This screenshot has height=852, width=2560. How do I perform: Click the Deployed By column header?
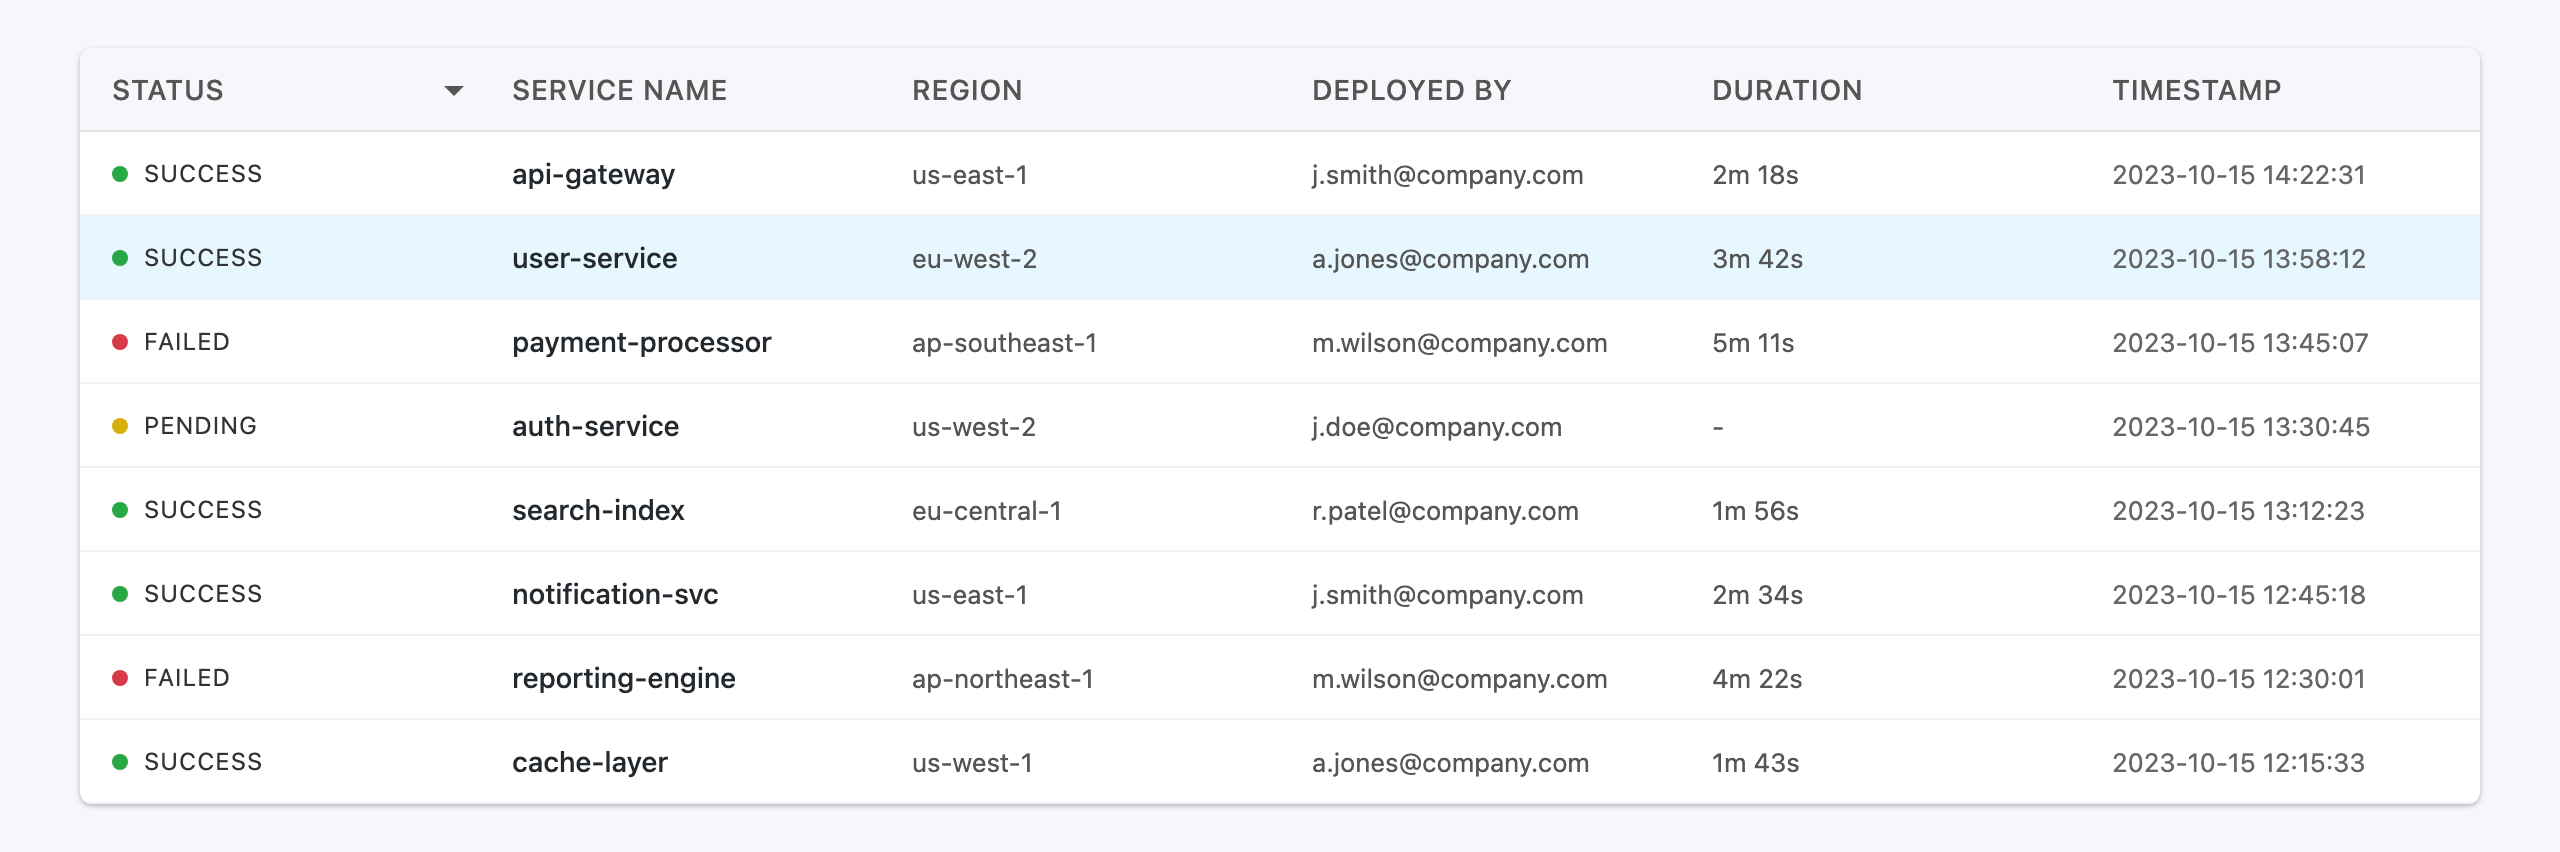click(1411, 90)
